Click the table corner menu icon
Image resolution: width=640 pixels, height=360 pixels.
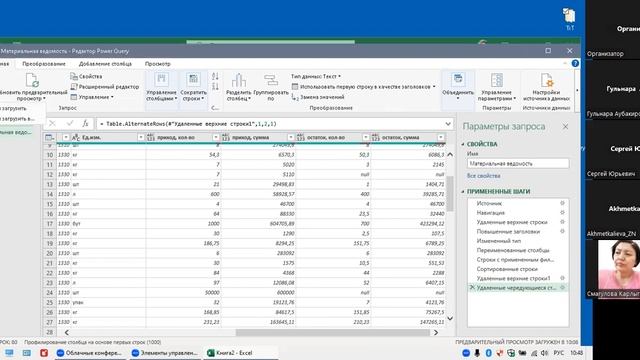(x=49, y=138)
